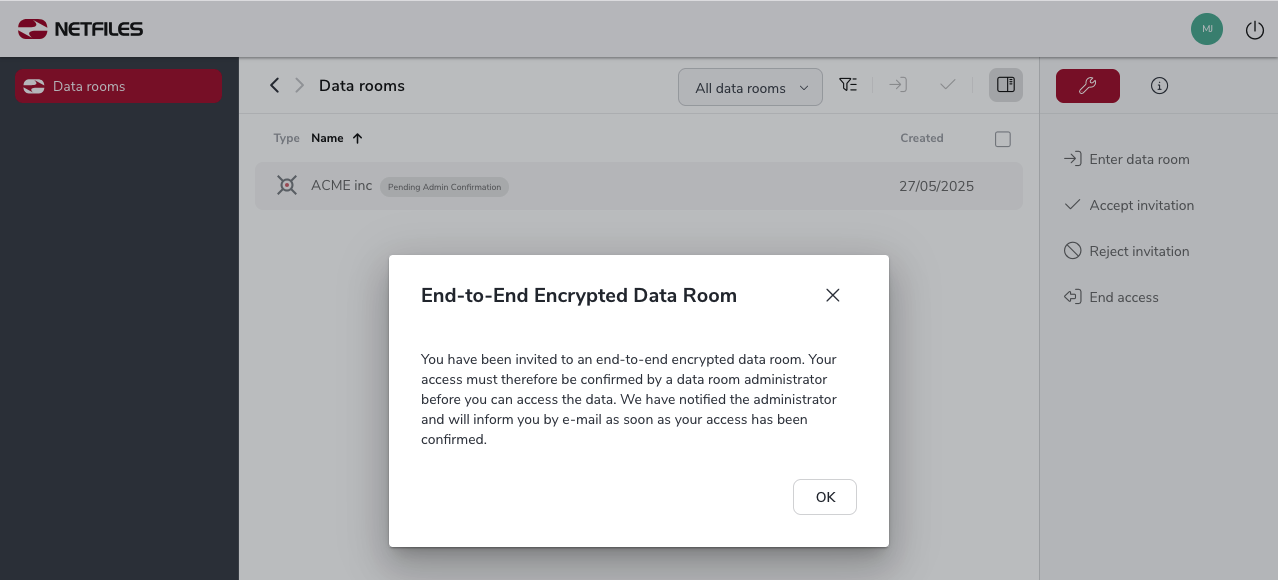Go forward with the right chevron
Image resolution: width=1278 pixels, height=580 pixels.
click(x=299, y=85)
